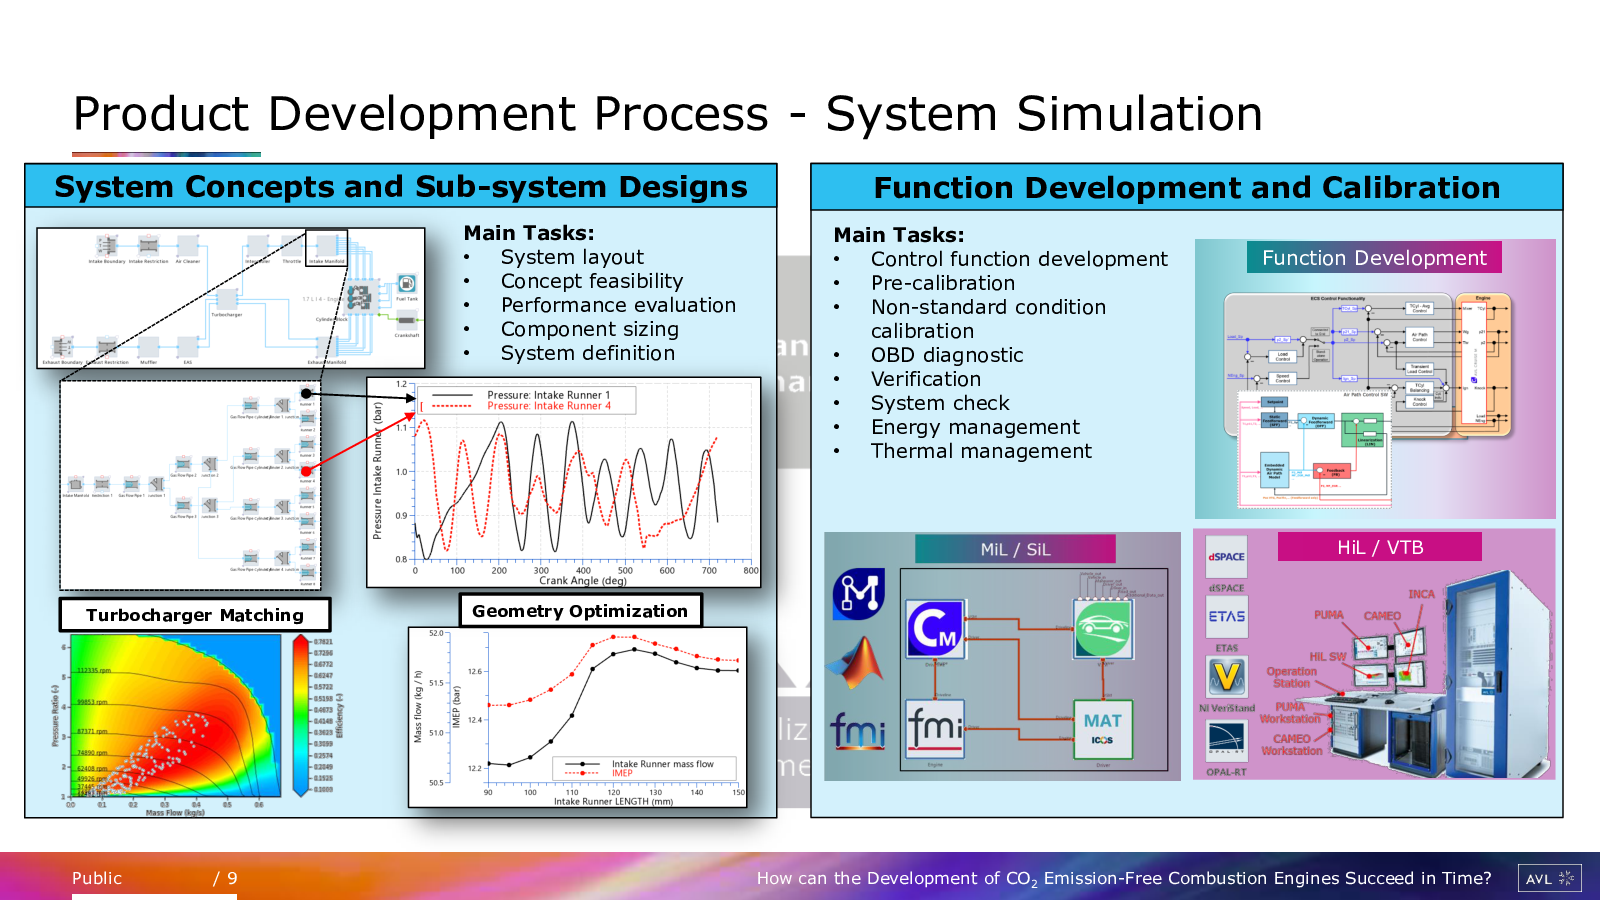
Task: Click the Fuel Tank icon in engine model
Action: pyautogui.click(x=406, y=284)
